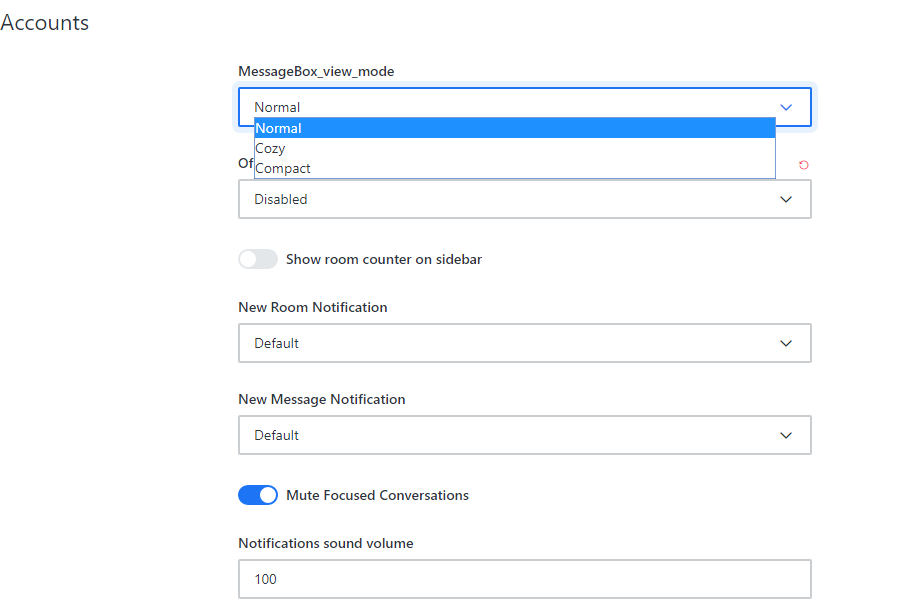Turn off Mute Focused Conversations switch

click(x=258, y=495)
